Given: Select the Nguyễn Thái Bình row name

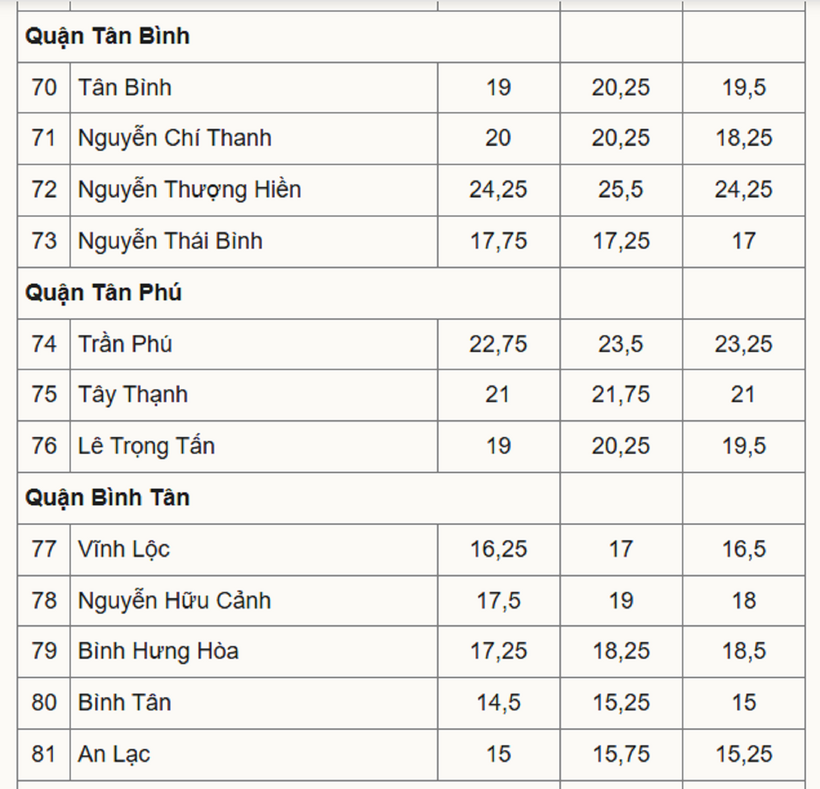Looking at the screenshot, I should (x=170, y=241).
